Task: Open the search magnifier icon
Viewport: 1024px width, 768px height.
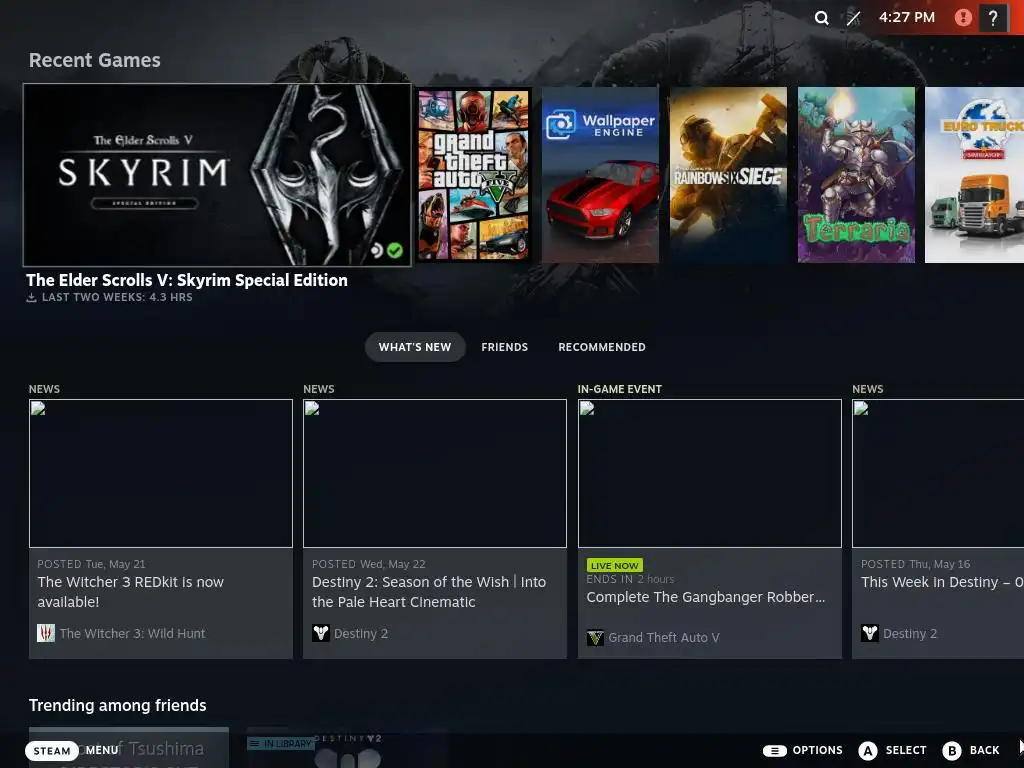Action: point(822,18)
